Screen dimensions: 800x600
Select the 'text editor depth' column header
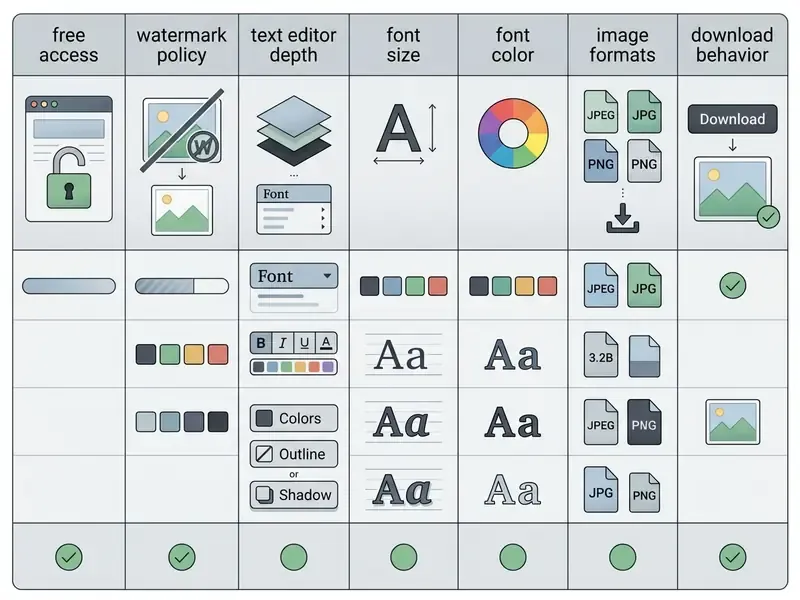point(294,45)
